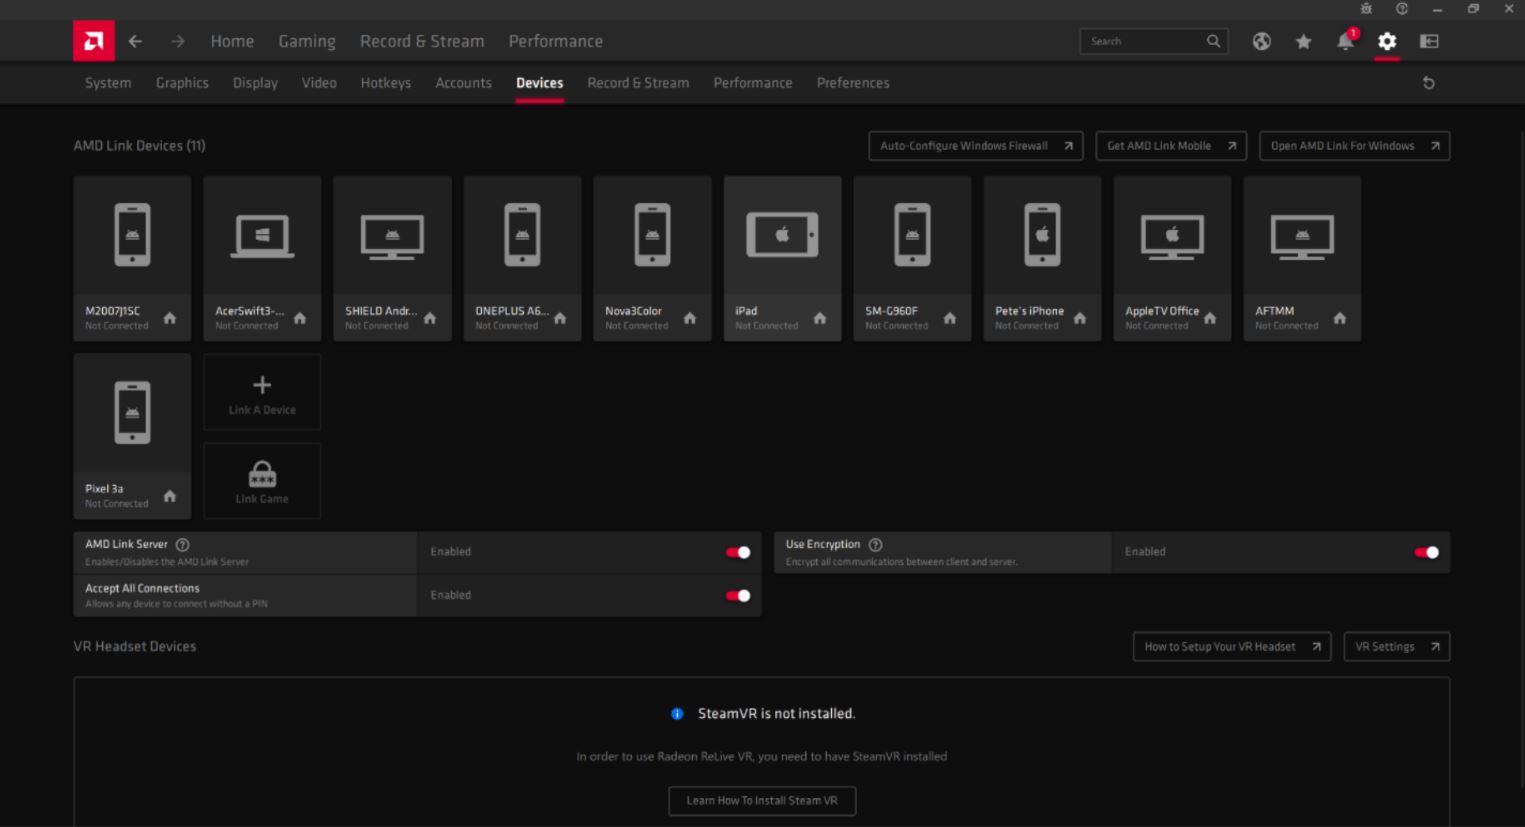Open VR Settings button

pos(1397,647)
